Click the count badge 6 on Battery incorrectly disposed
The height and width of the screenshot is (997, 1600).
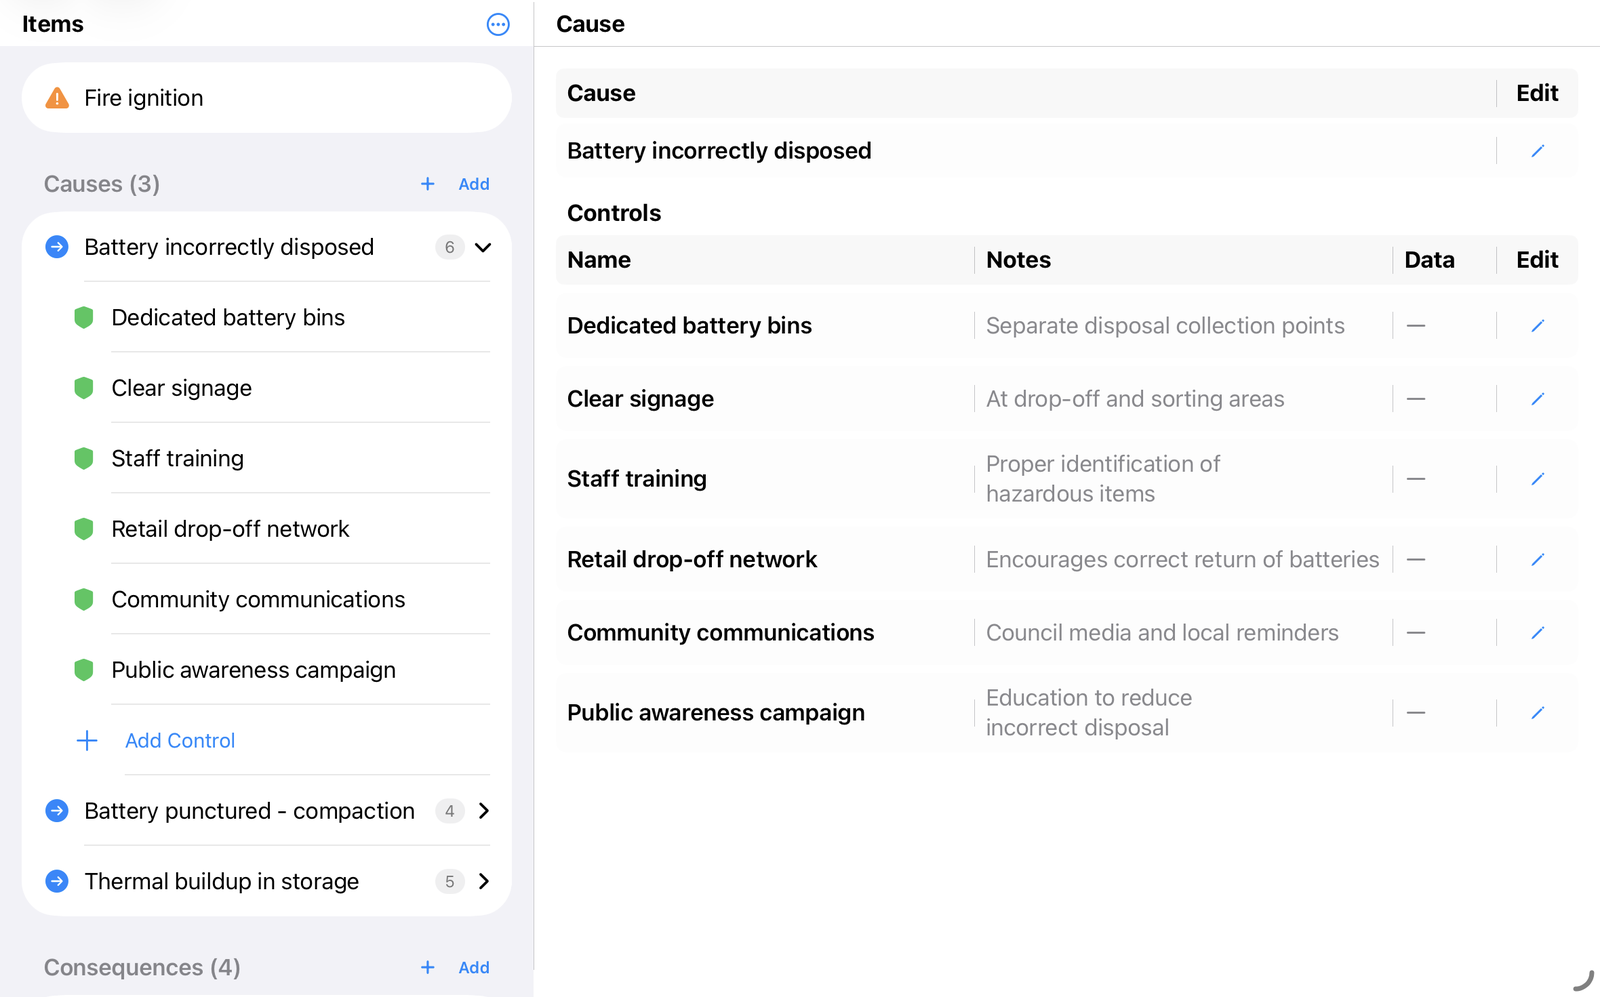[449, 247]
